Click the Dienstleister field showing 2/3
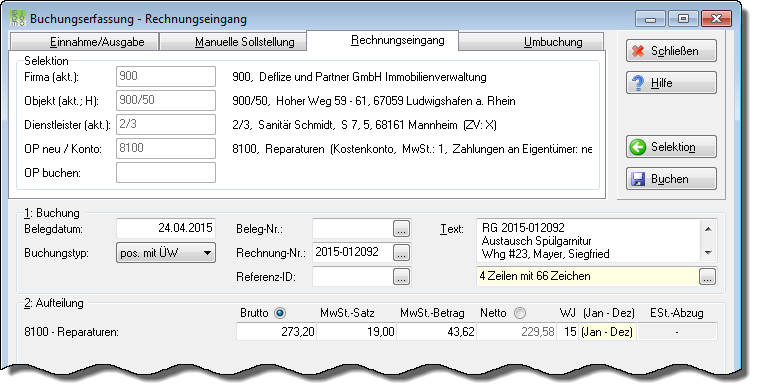 (x=166, y=125)
